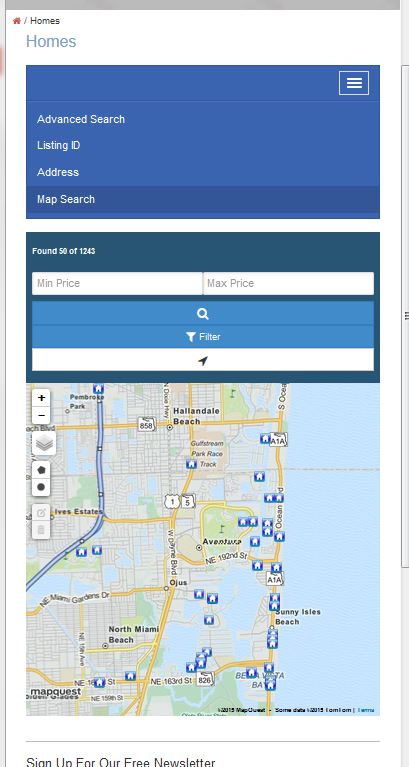Click the locate-me arrow button
The image size is (409, 767).
[x=203, y=360]
